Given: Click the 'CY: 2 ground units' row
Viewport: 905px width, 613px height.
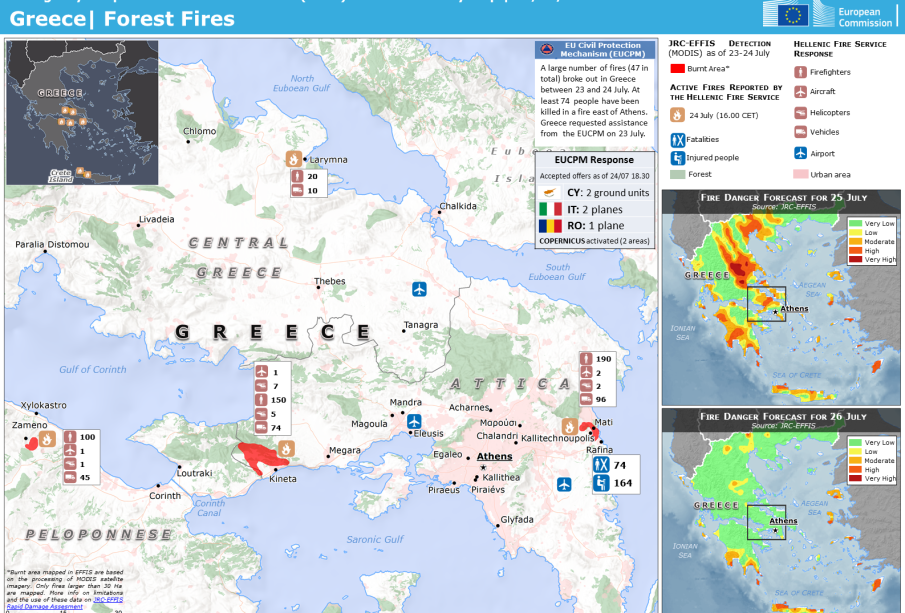Looking at the screenshot, I should [594, 193].
